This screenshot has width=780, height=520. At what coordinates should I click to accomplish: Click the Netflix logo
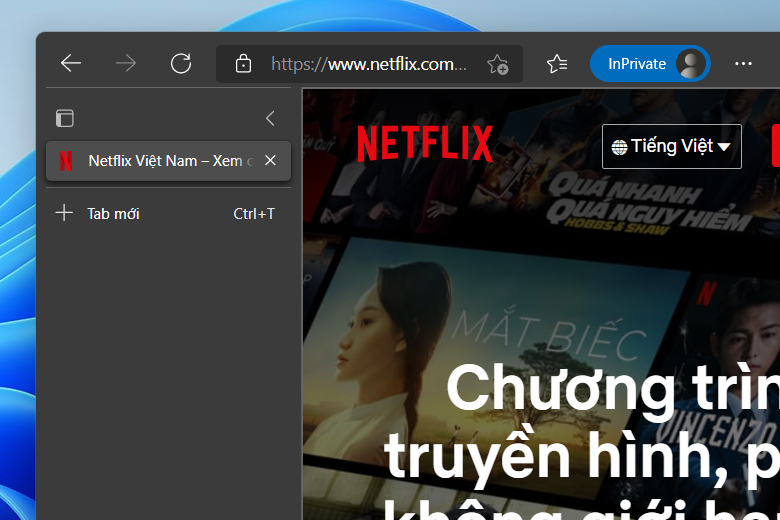click(x=425, y=144)
